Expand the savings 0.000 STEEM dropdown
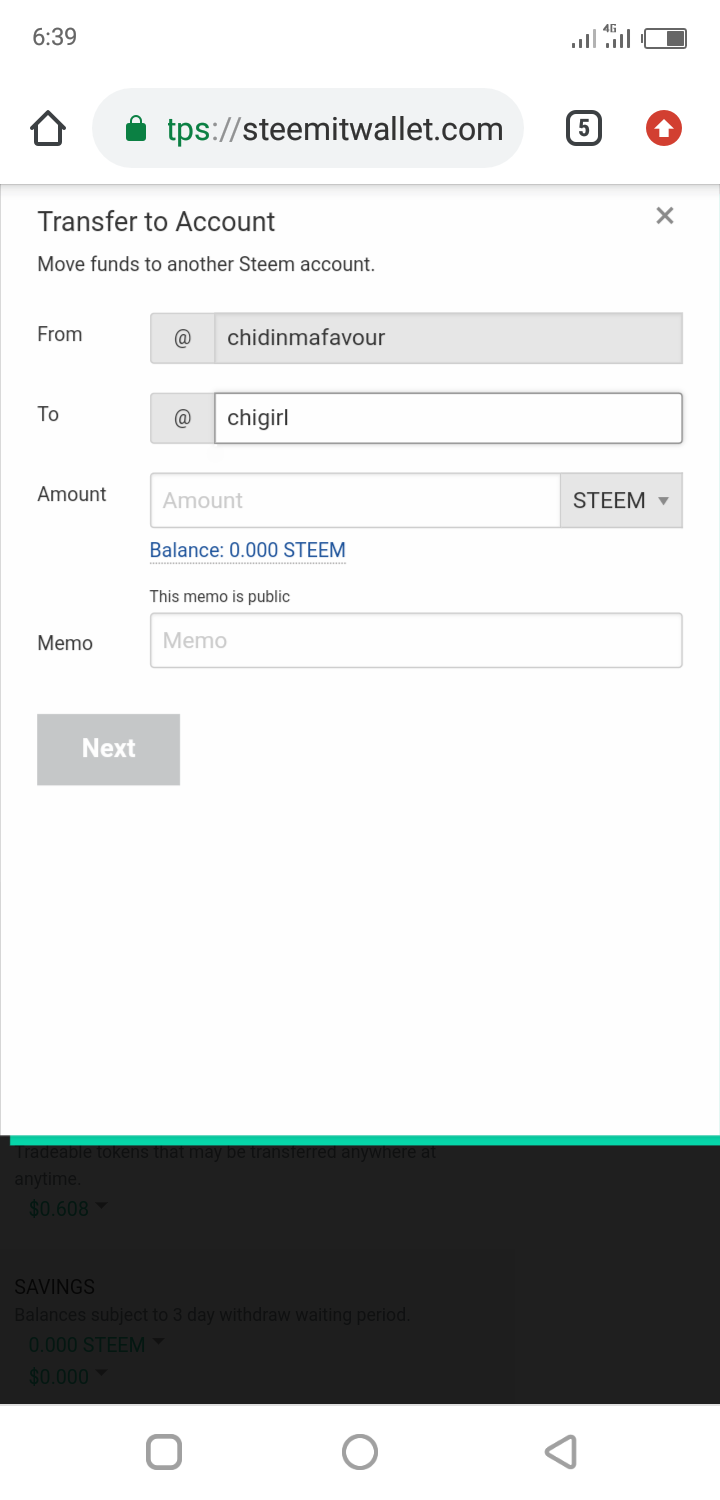Image resolution: width=720 pixels, height=1500 pixels. (96, 1344)
